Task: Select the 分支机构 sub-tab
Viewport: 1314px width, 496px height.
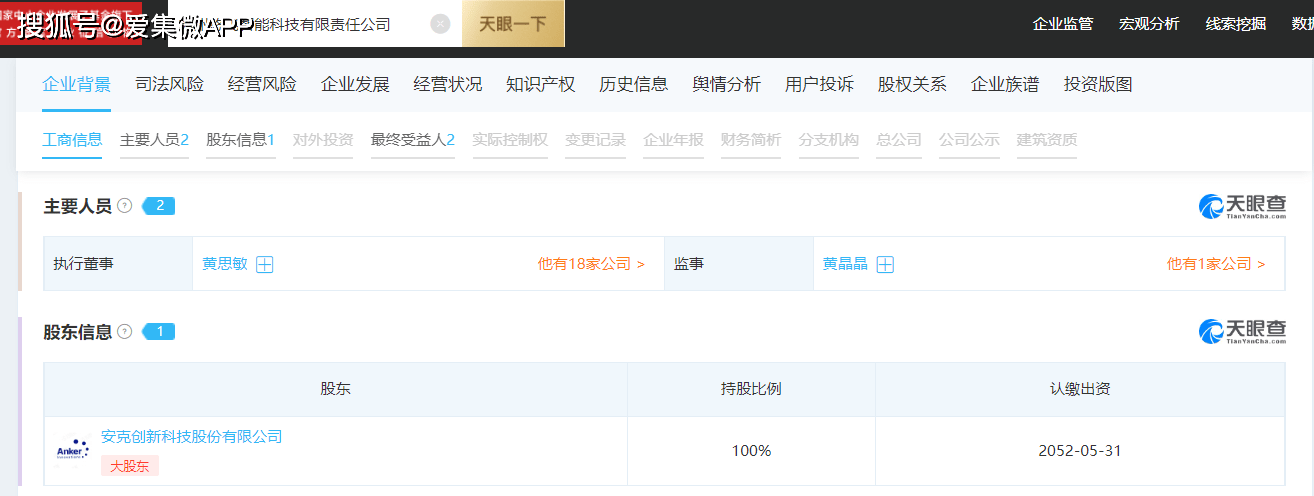Action: pyautogui.click(x=829, y=140)
